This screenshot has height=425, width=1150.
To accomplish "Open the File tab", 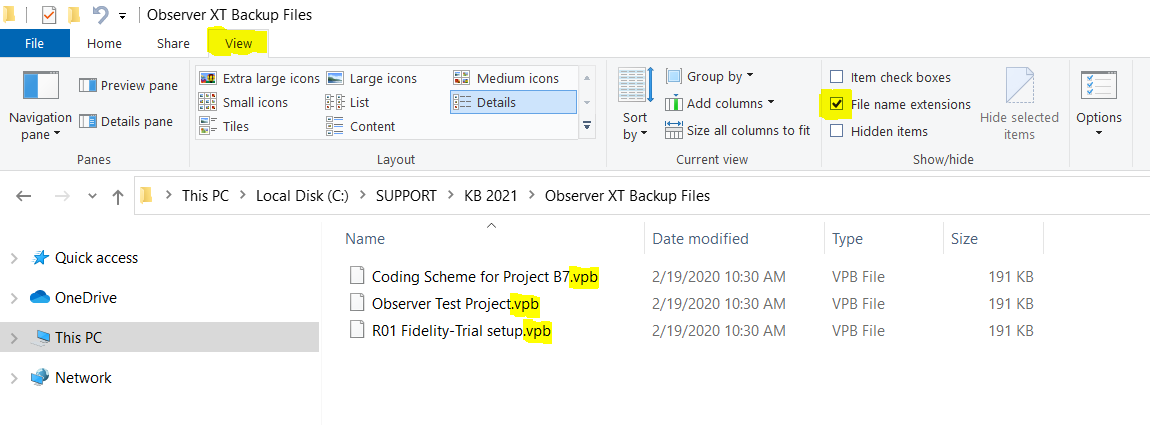I will (34, 43).
